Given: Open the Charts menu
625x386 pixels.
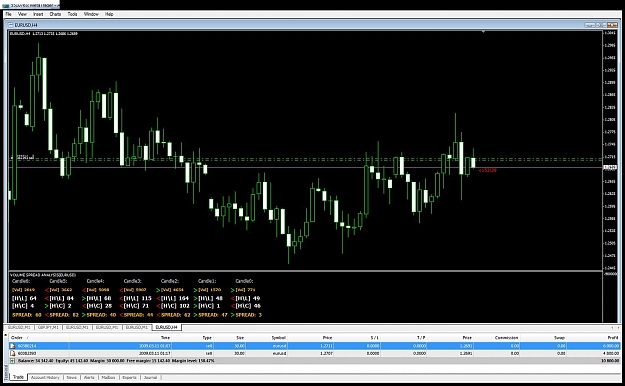Looking at the screenshot, I should [x=55, y=14].
